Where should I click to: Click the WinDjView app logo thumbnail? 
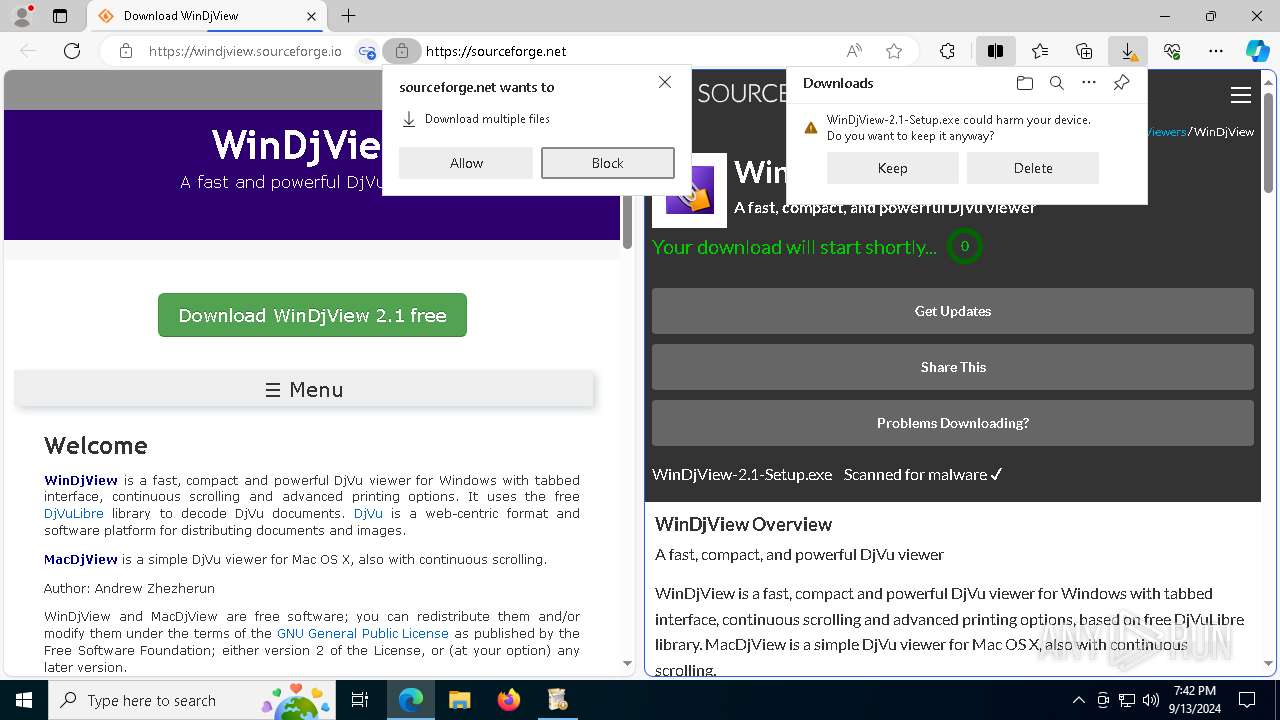click(x=689, y=190)
